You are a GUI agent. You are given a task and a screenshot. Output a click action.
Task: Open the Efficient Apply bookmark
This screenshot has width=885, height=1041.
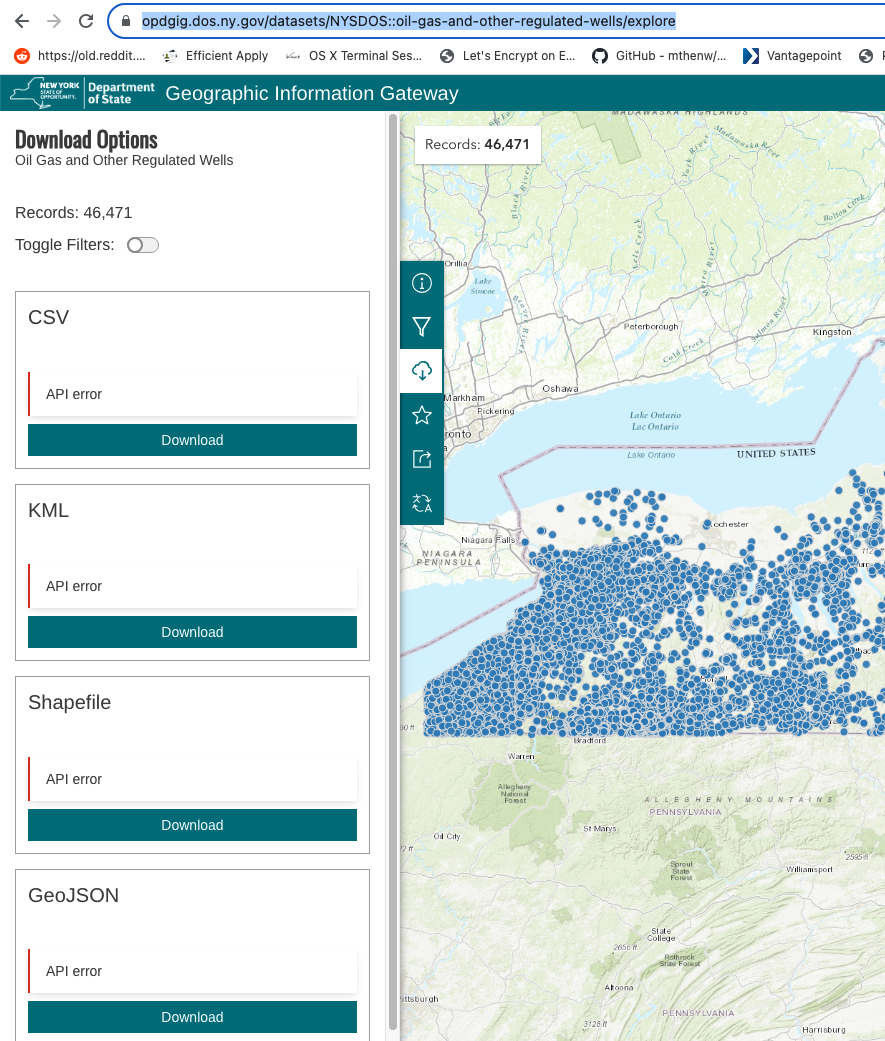tap(216, 56)
